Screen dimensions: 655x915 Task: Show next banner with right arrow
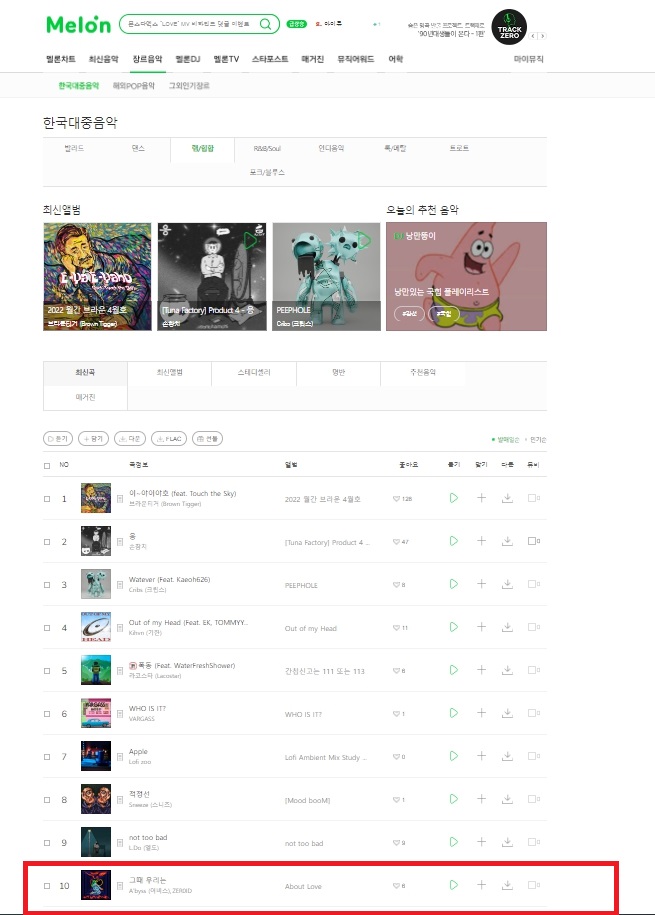[542, 36]
